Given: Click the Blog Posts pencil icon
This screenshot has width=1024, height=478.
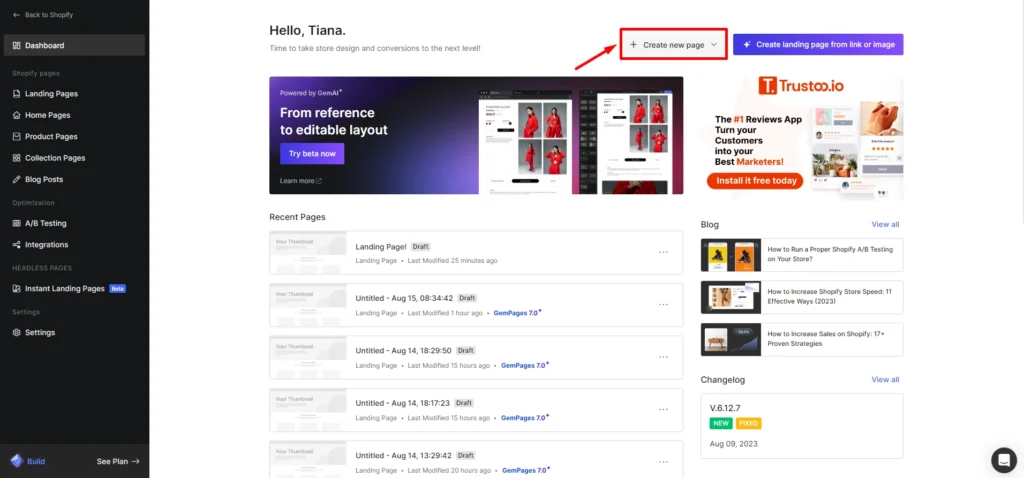Looking at the screenshot, I should (x=16, y=179).
